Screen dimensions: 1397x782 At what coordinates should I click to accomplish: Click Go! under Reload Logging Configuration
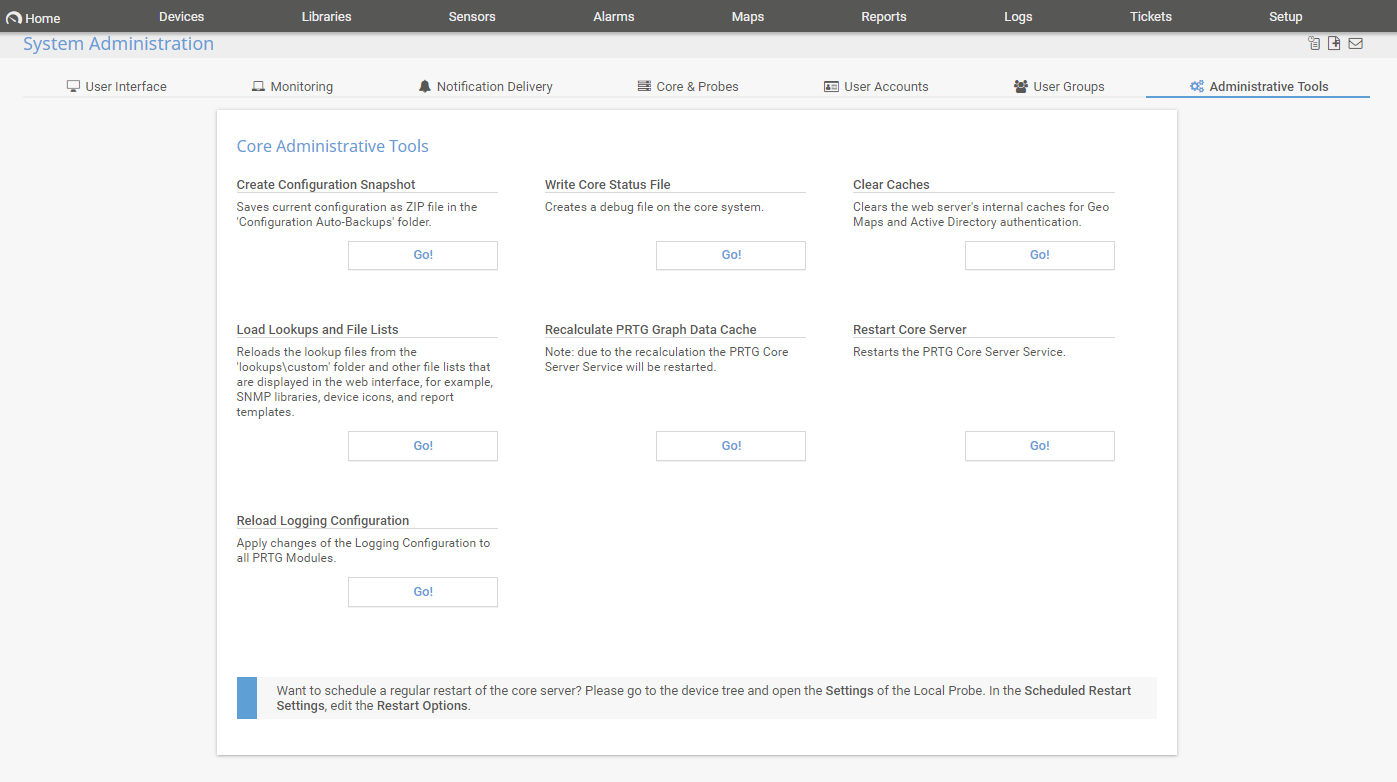[x=423, y=592]
